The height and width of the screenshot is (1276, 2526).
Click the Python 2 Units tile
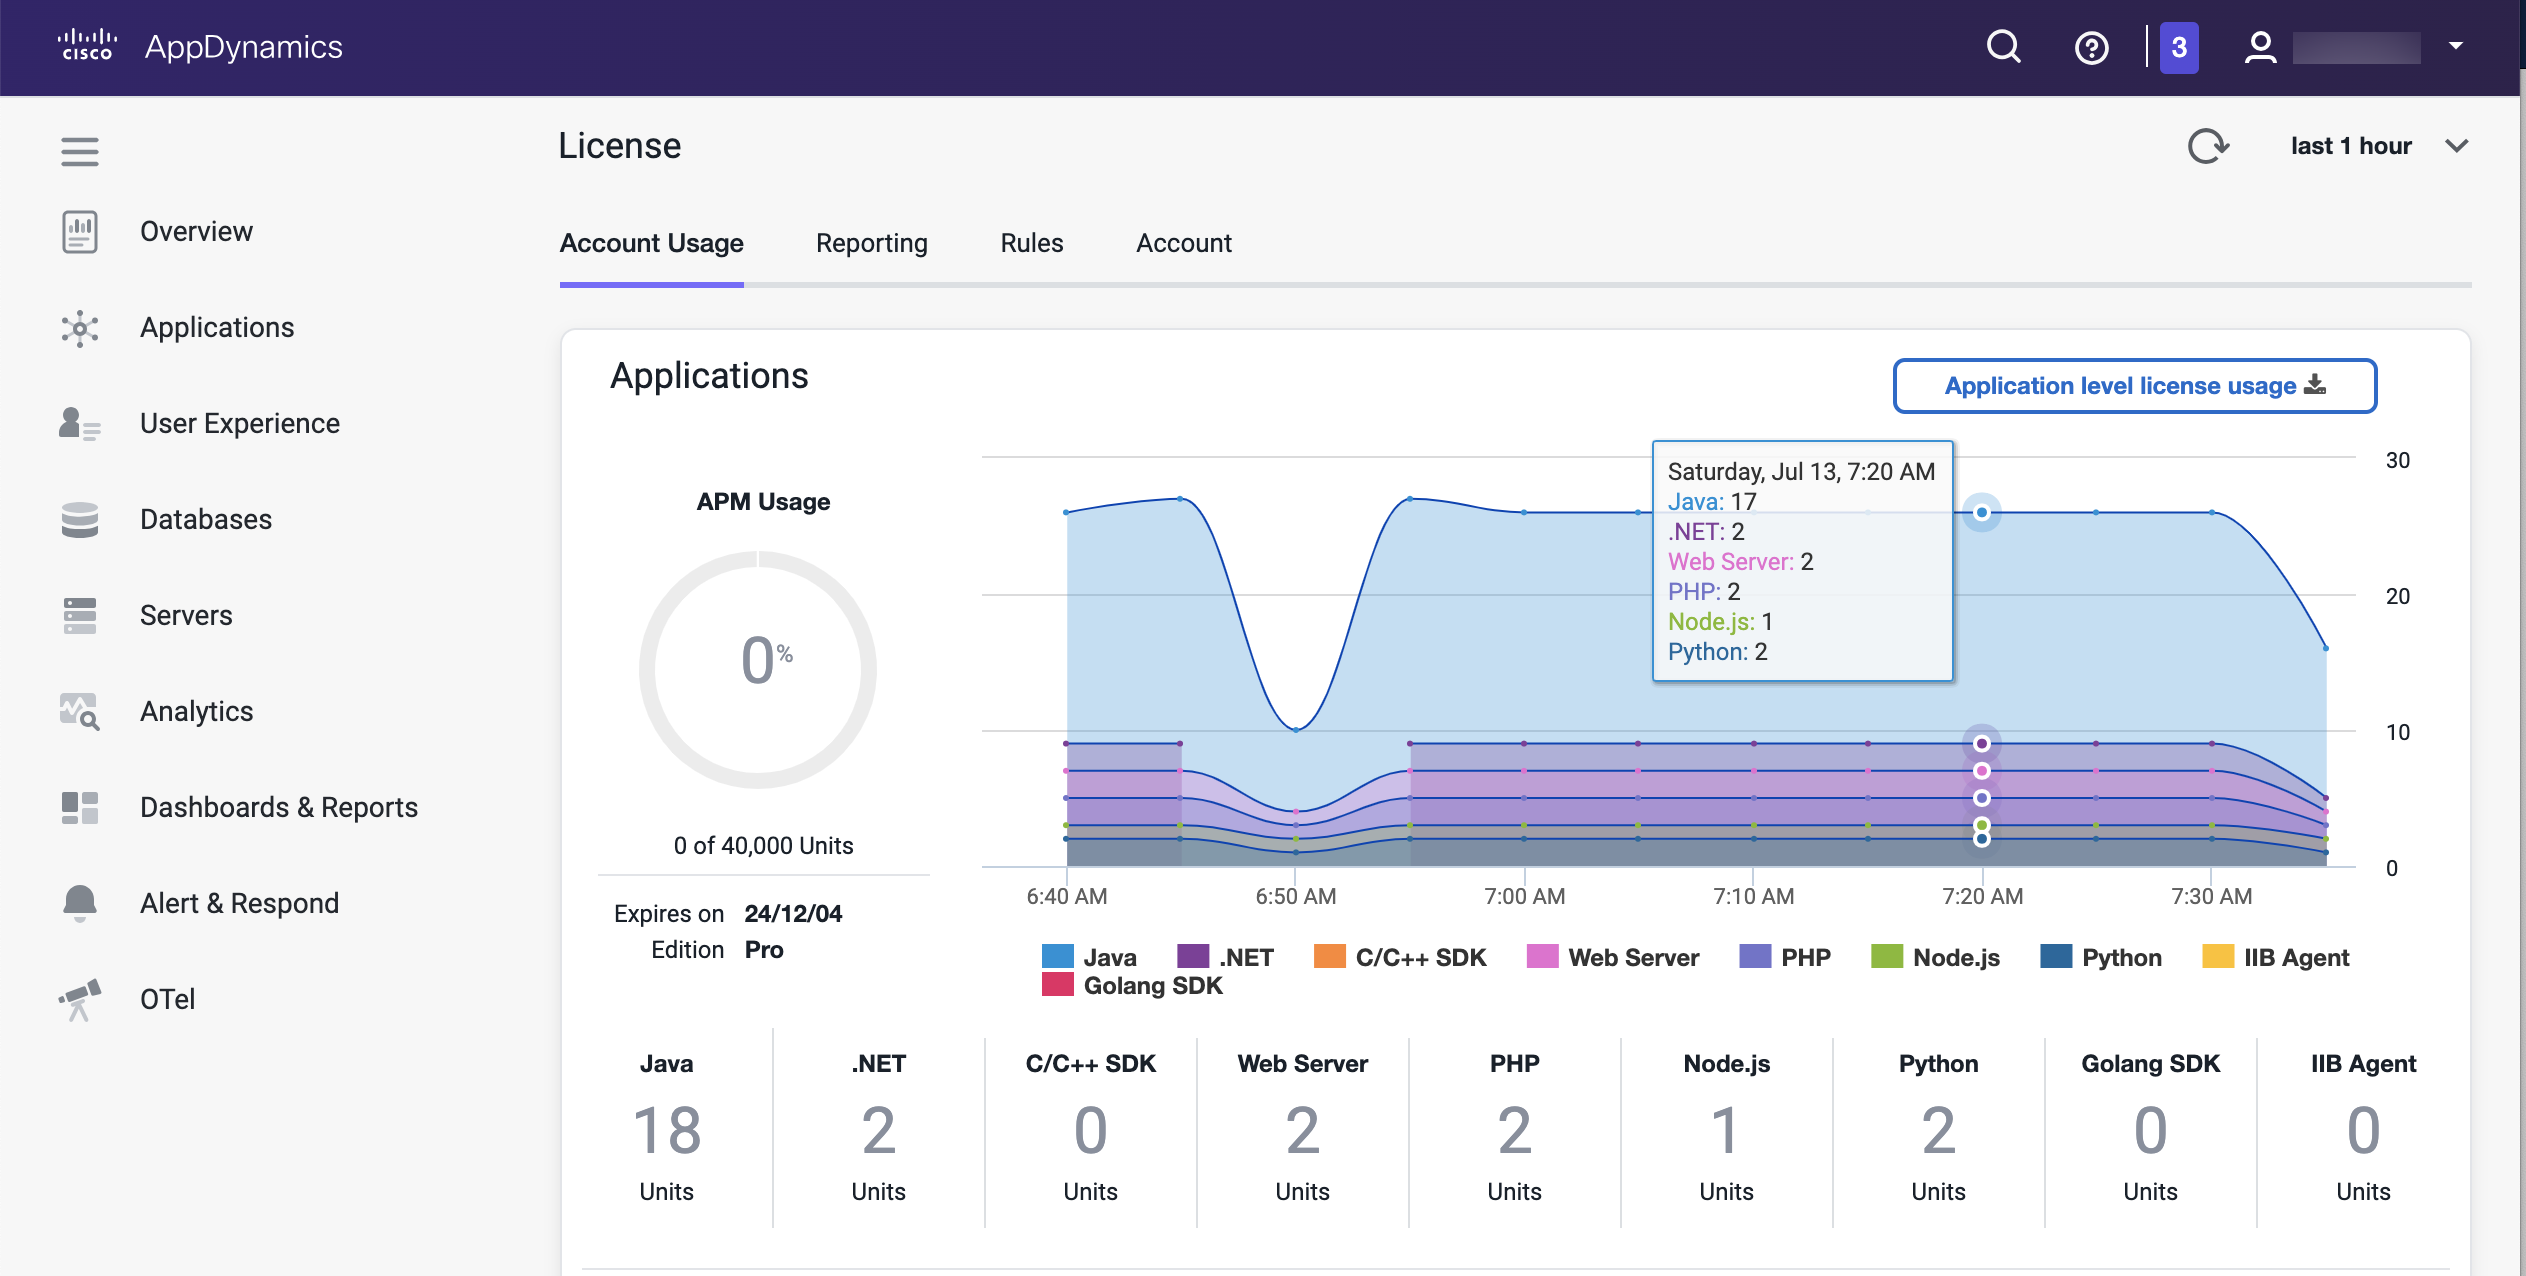(x=1939, y=1128)
